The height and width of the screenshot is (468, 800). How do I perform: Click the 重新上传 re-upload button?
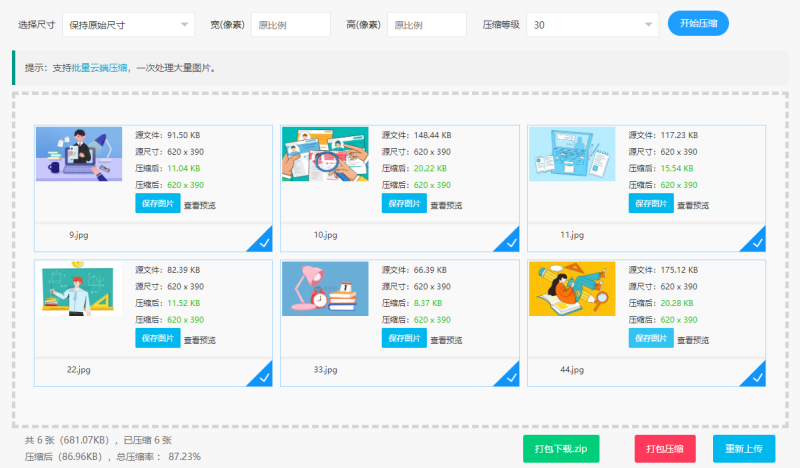pos(744,449)
